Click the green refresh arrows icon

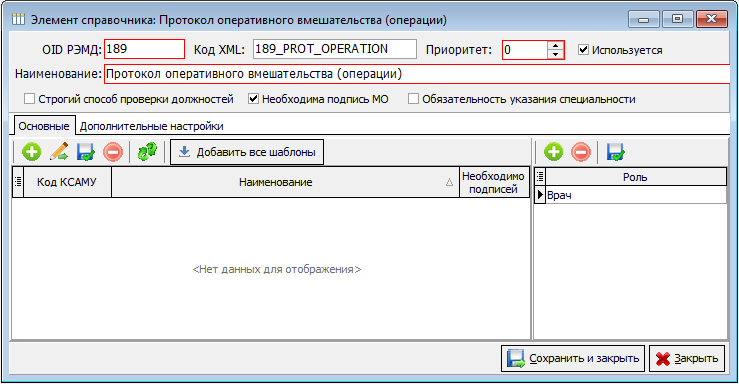(147, 152)
